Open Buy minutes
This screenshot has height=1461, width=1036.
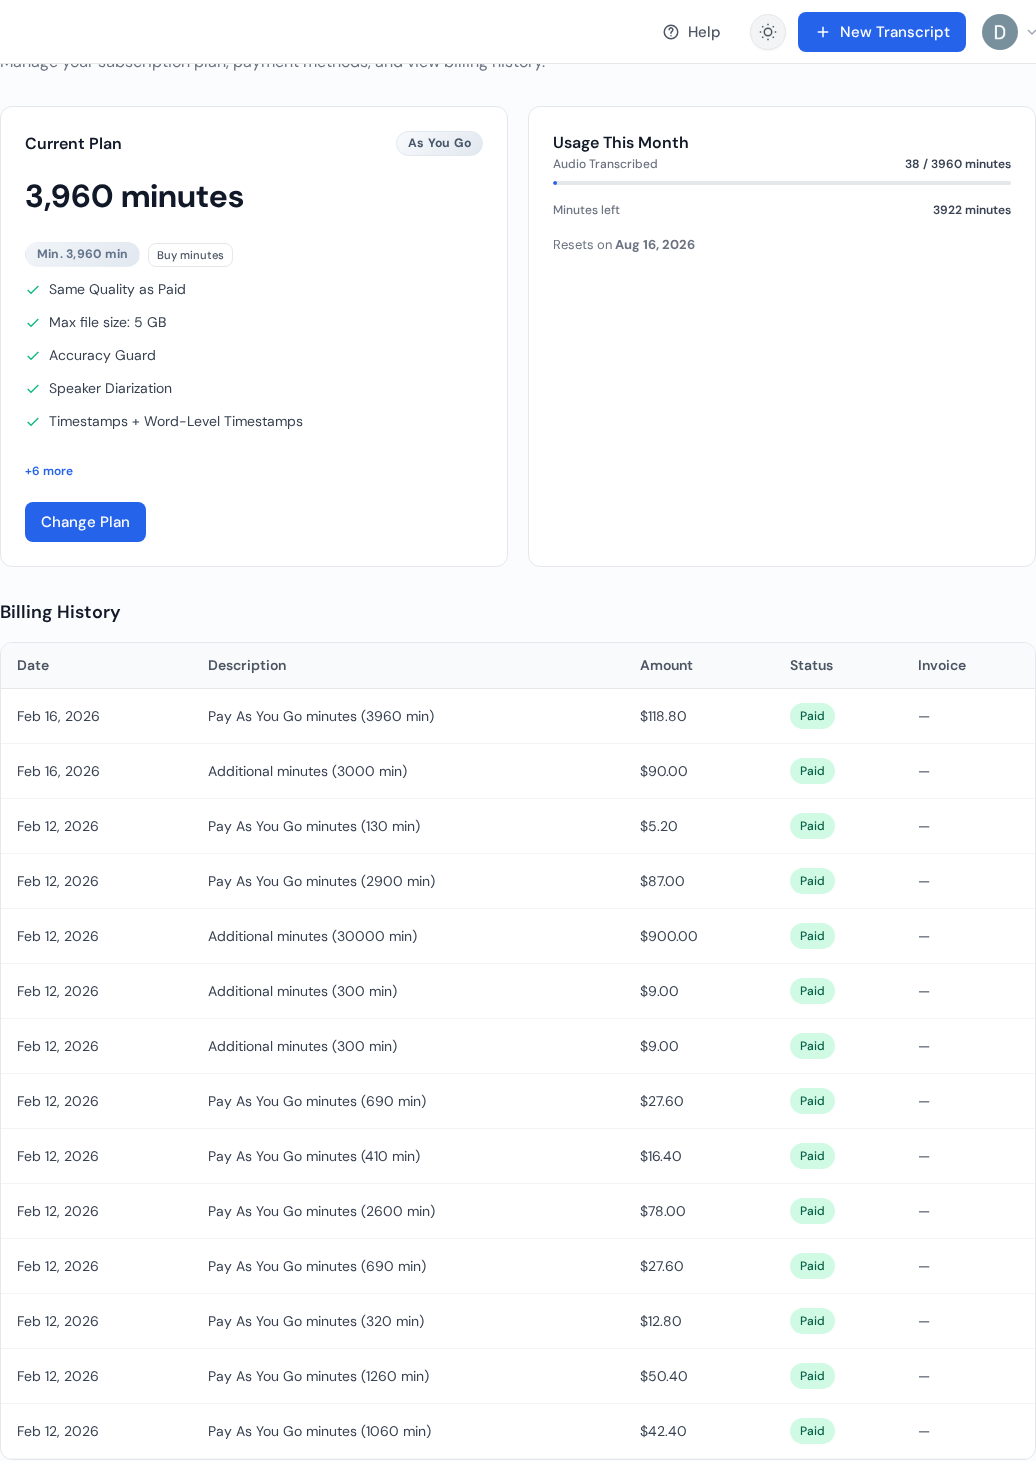190,255
